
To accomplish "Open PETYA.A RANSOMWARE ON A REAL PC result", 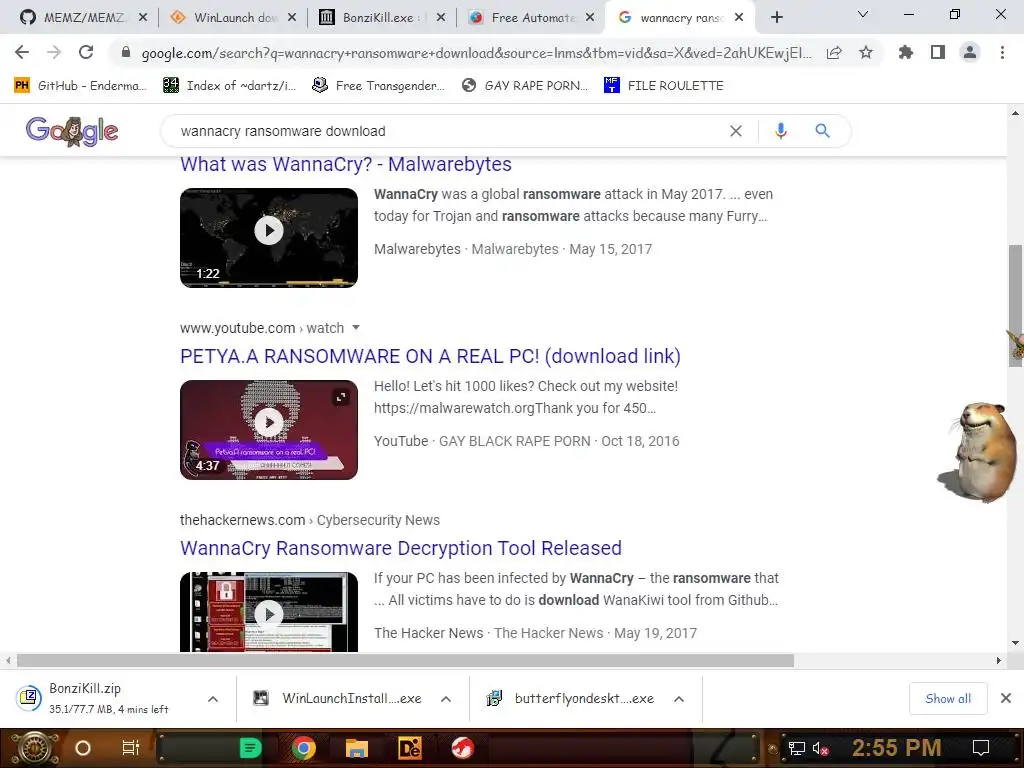I will (430, 357).
